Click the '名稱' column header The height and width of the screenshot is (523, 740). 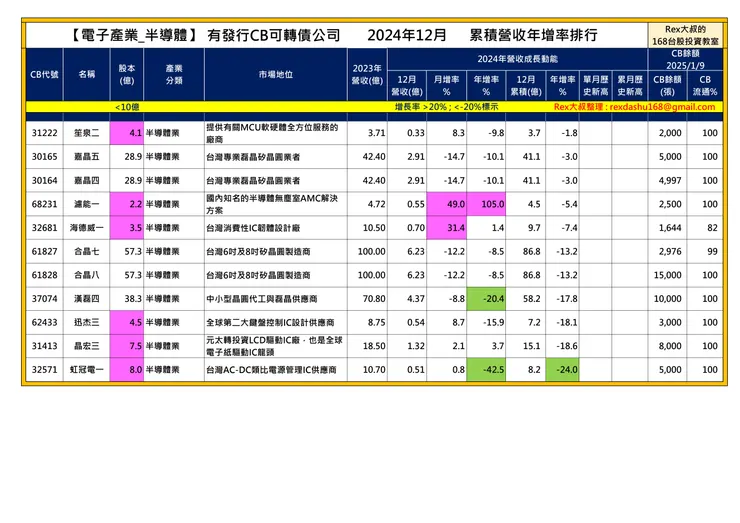(x=87, y=74)
